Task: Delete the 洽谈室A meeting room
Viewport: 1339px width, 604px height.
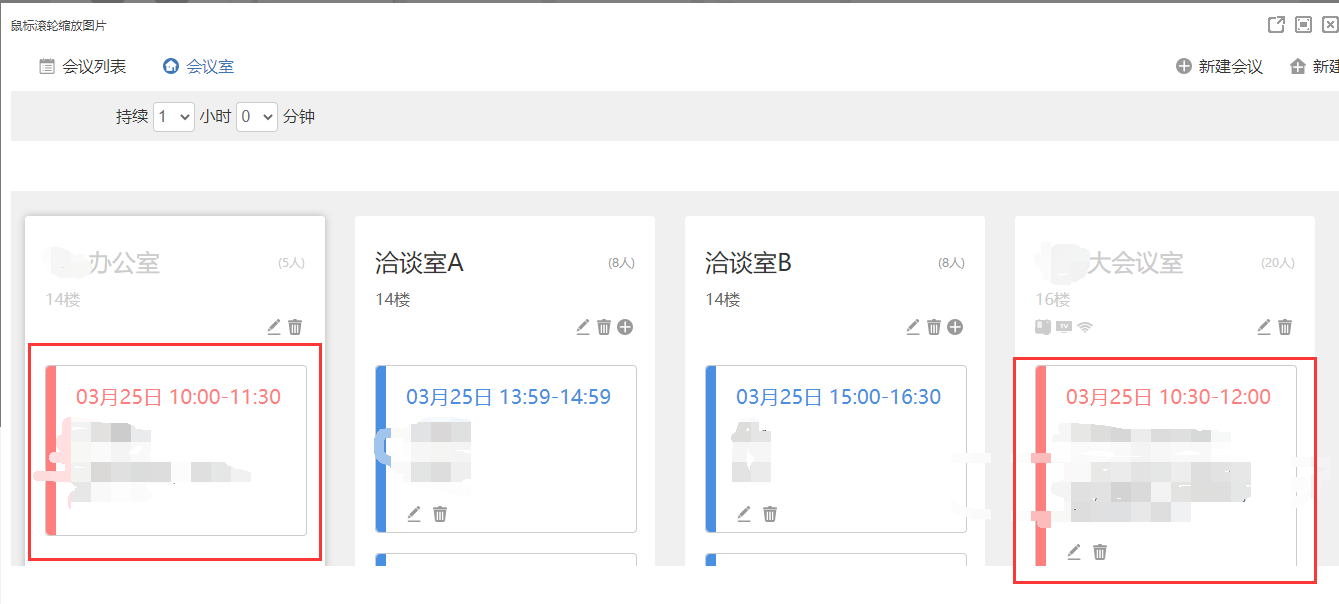Action: click(604, 327)
